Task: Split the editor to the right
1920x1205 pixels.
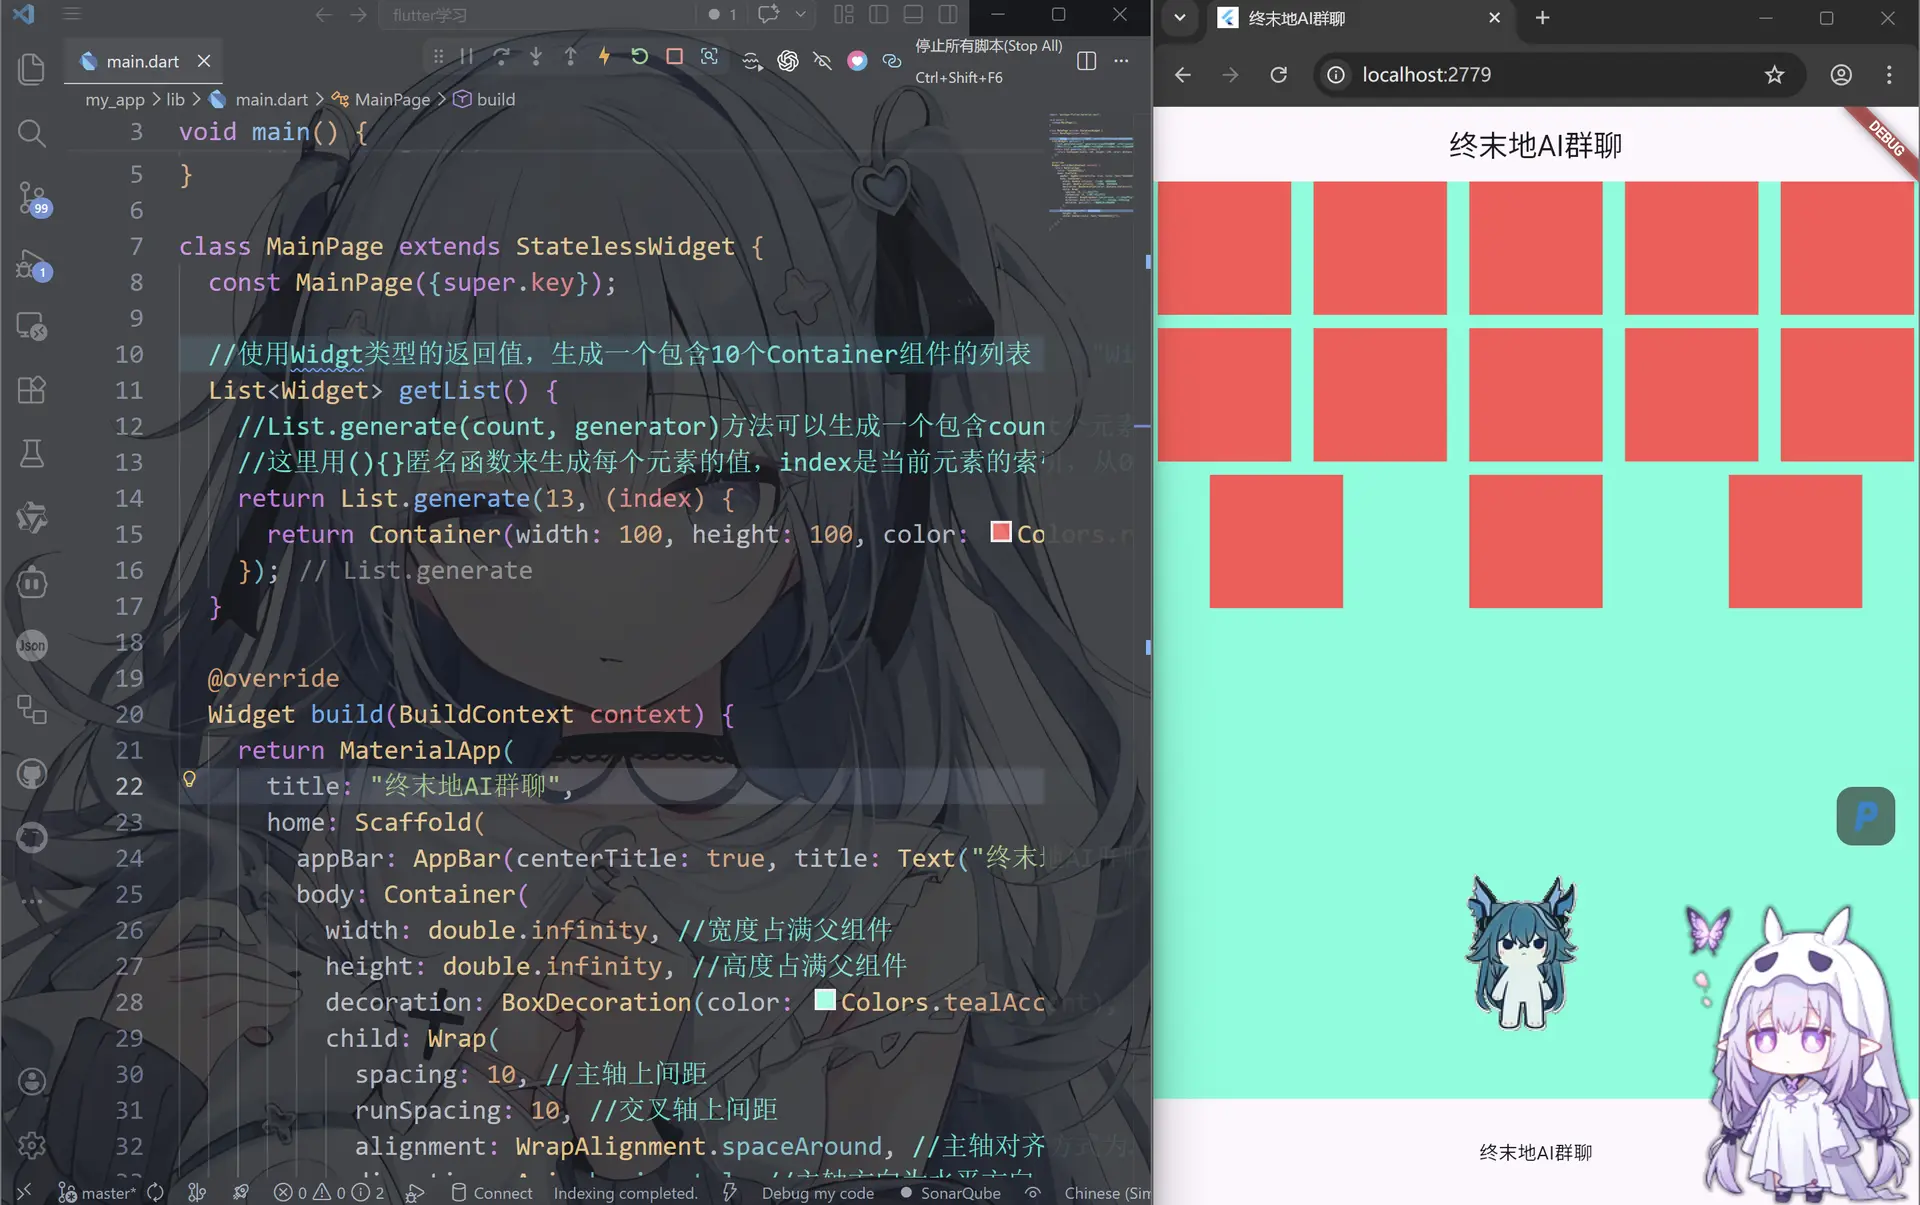Action: [x=1087, y=61]
